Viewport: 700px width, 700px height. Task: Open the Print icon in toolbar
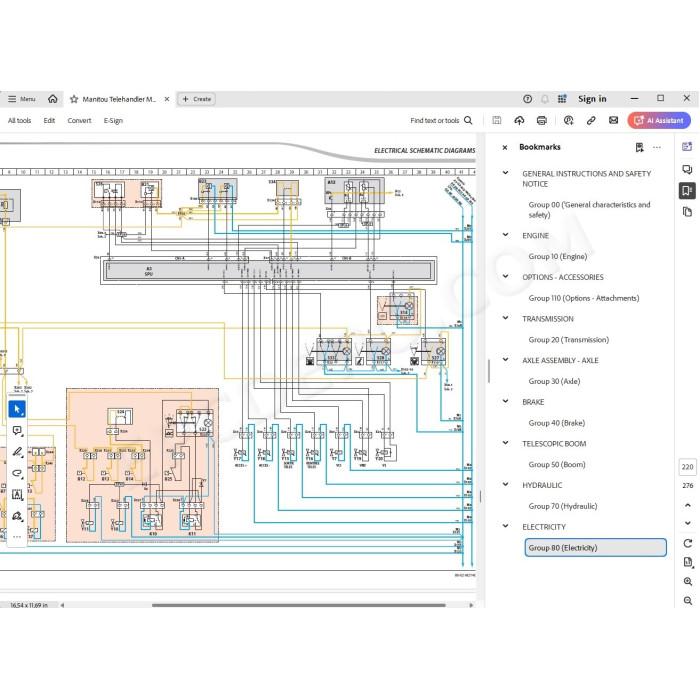[542, 121]
